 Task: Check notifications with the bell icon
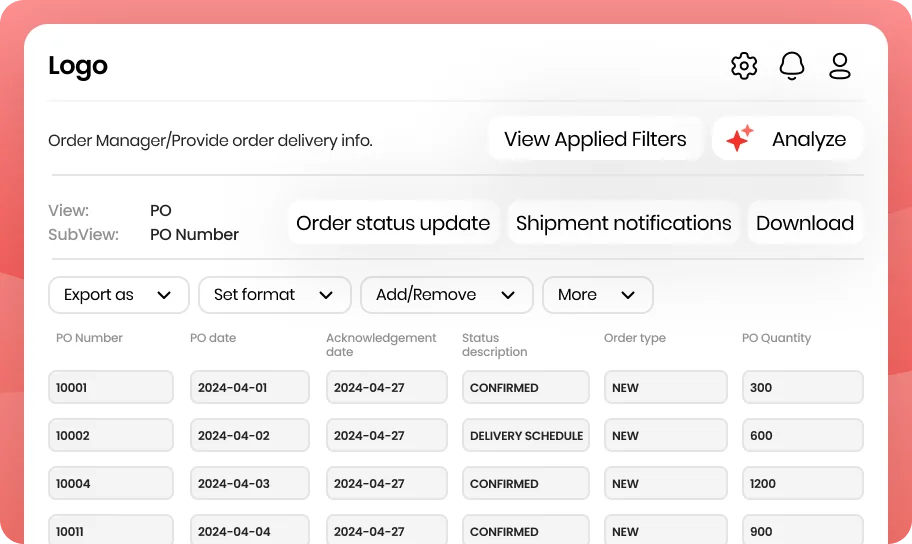pos(792,66)
